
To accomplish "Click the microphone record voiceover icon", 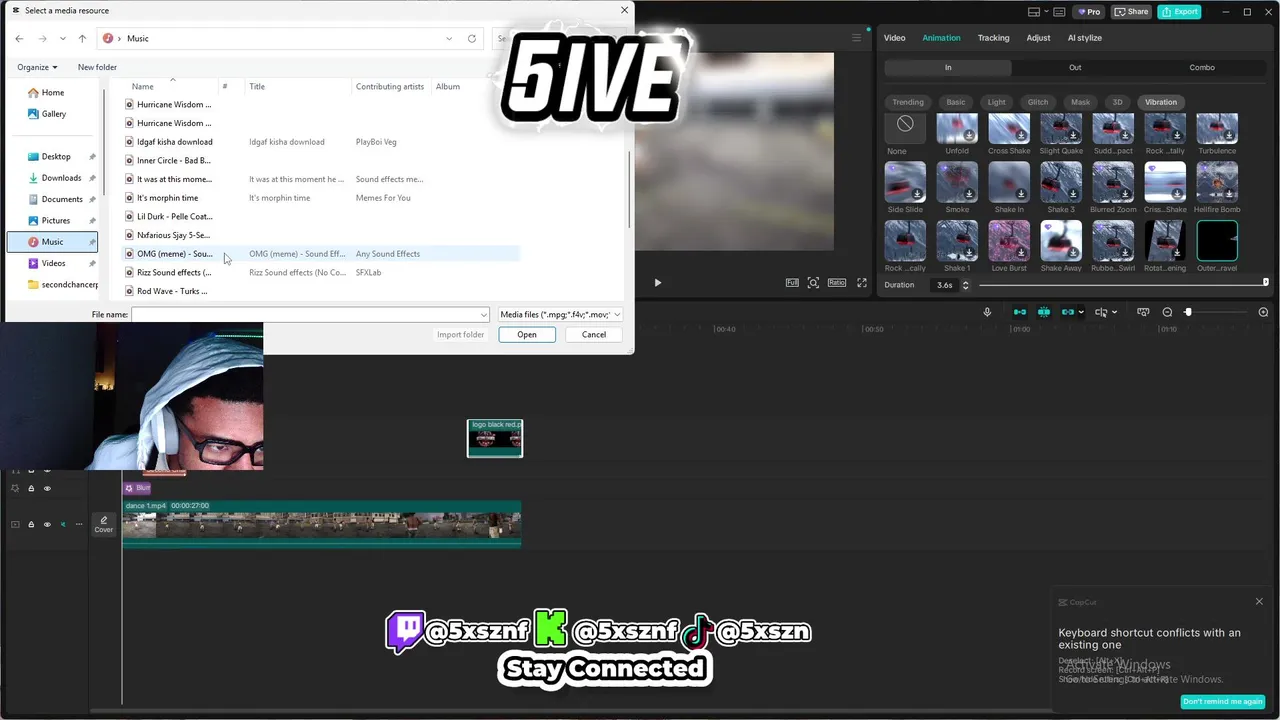I will click(x=987, y=312).
